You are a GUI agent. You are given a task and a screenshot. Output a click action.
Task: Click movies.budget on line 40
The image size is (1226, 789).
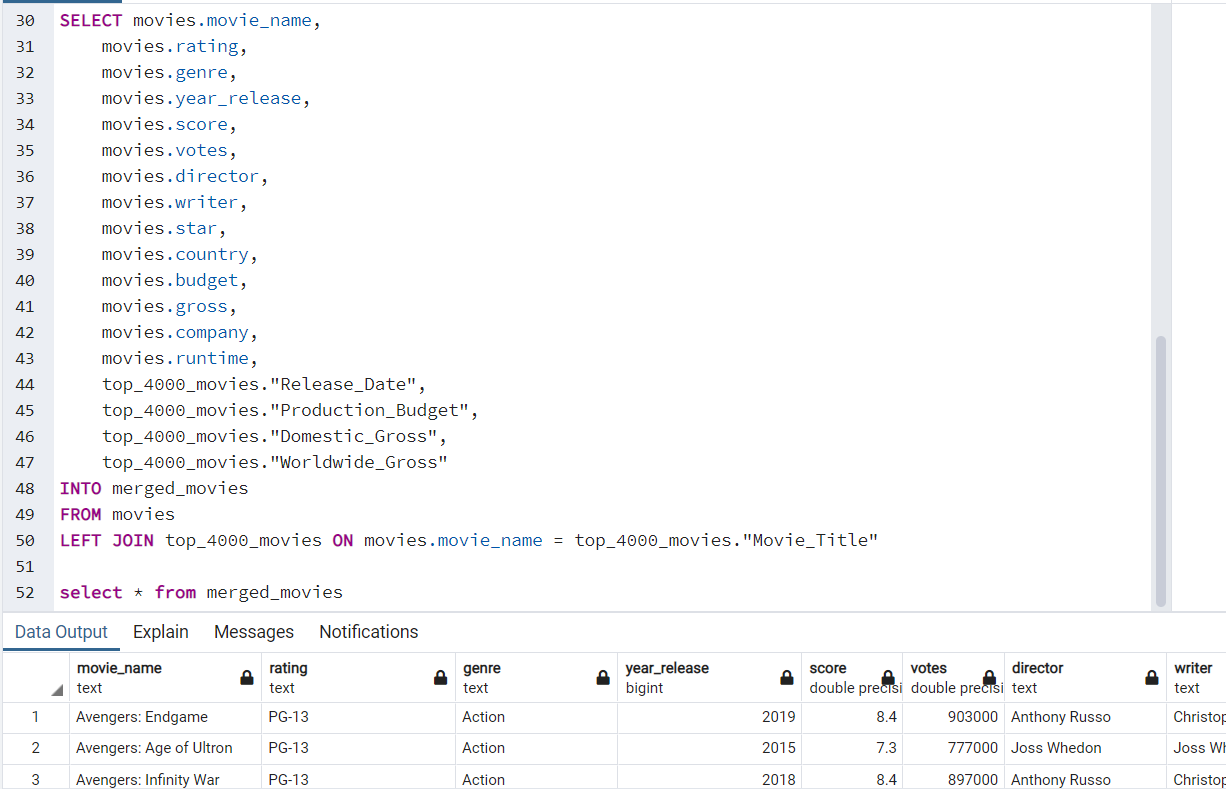[x=170, y=280]
